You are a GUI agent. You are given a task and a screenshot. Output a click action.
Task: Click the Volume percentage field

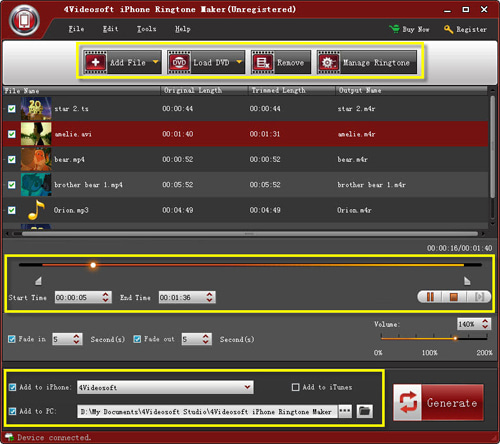point(469,324)
